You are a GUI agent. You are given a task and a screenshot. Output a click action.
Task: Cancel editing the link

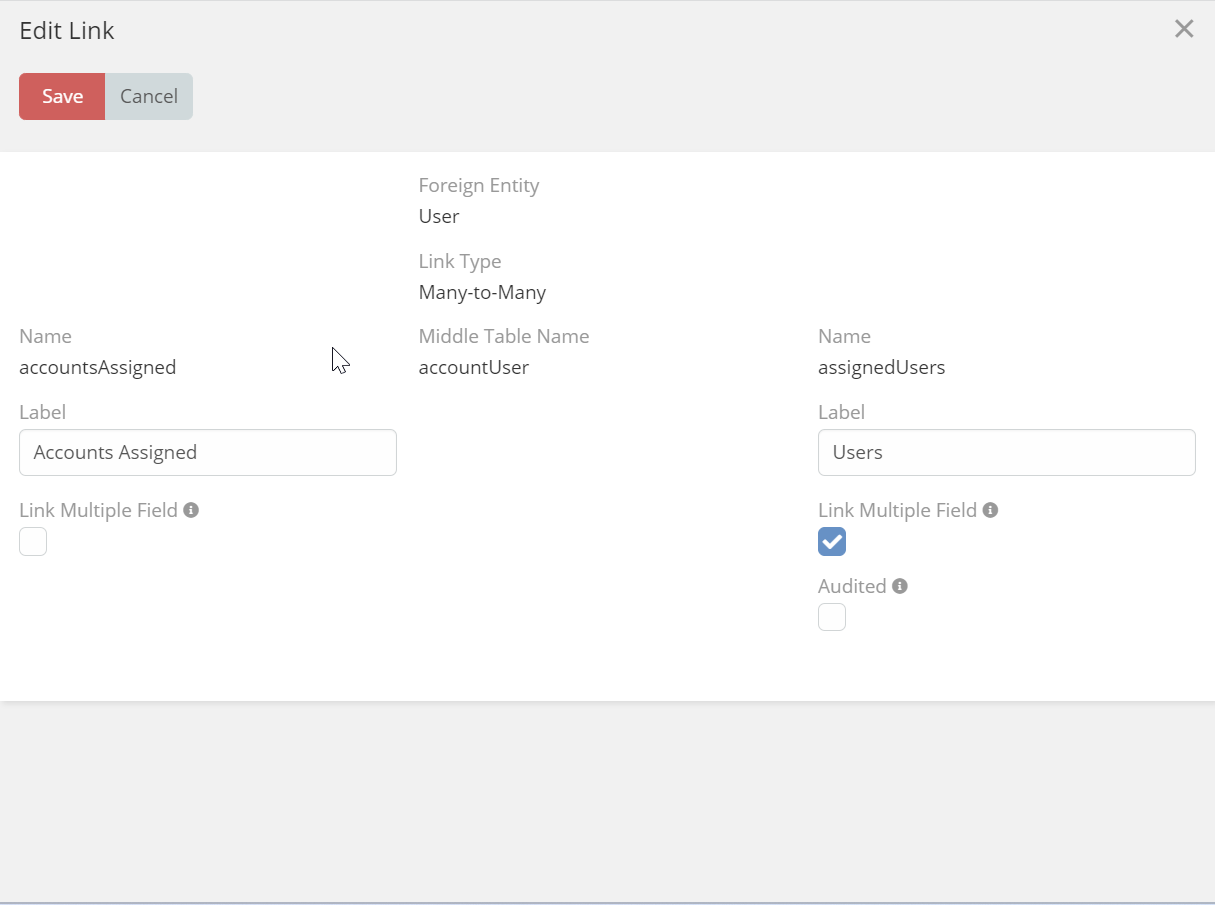tap(149, 97)
